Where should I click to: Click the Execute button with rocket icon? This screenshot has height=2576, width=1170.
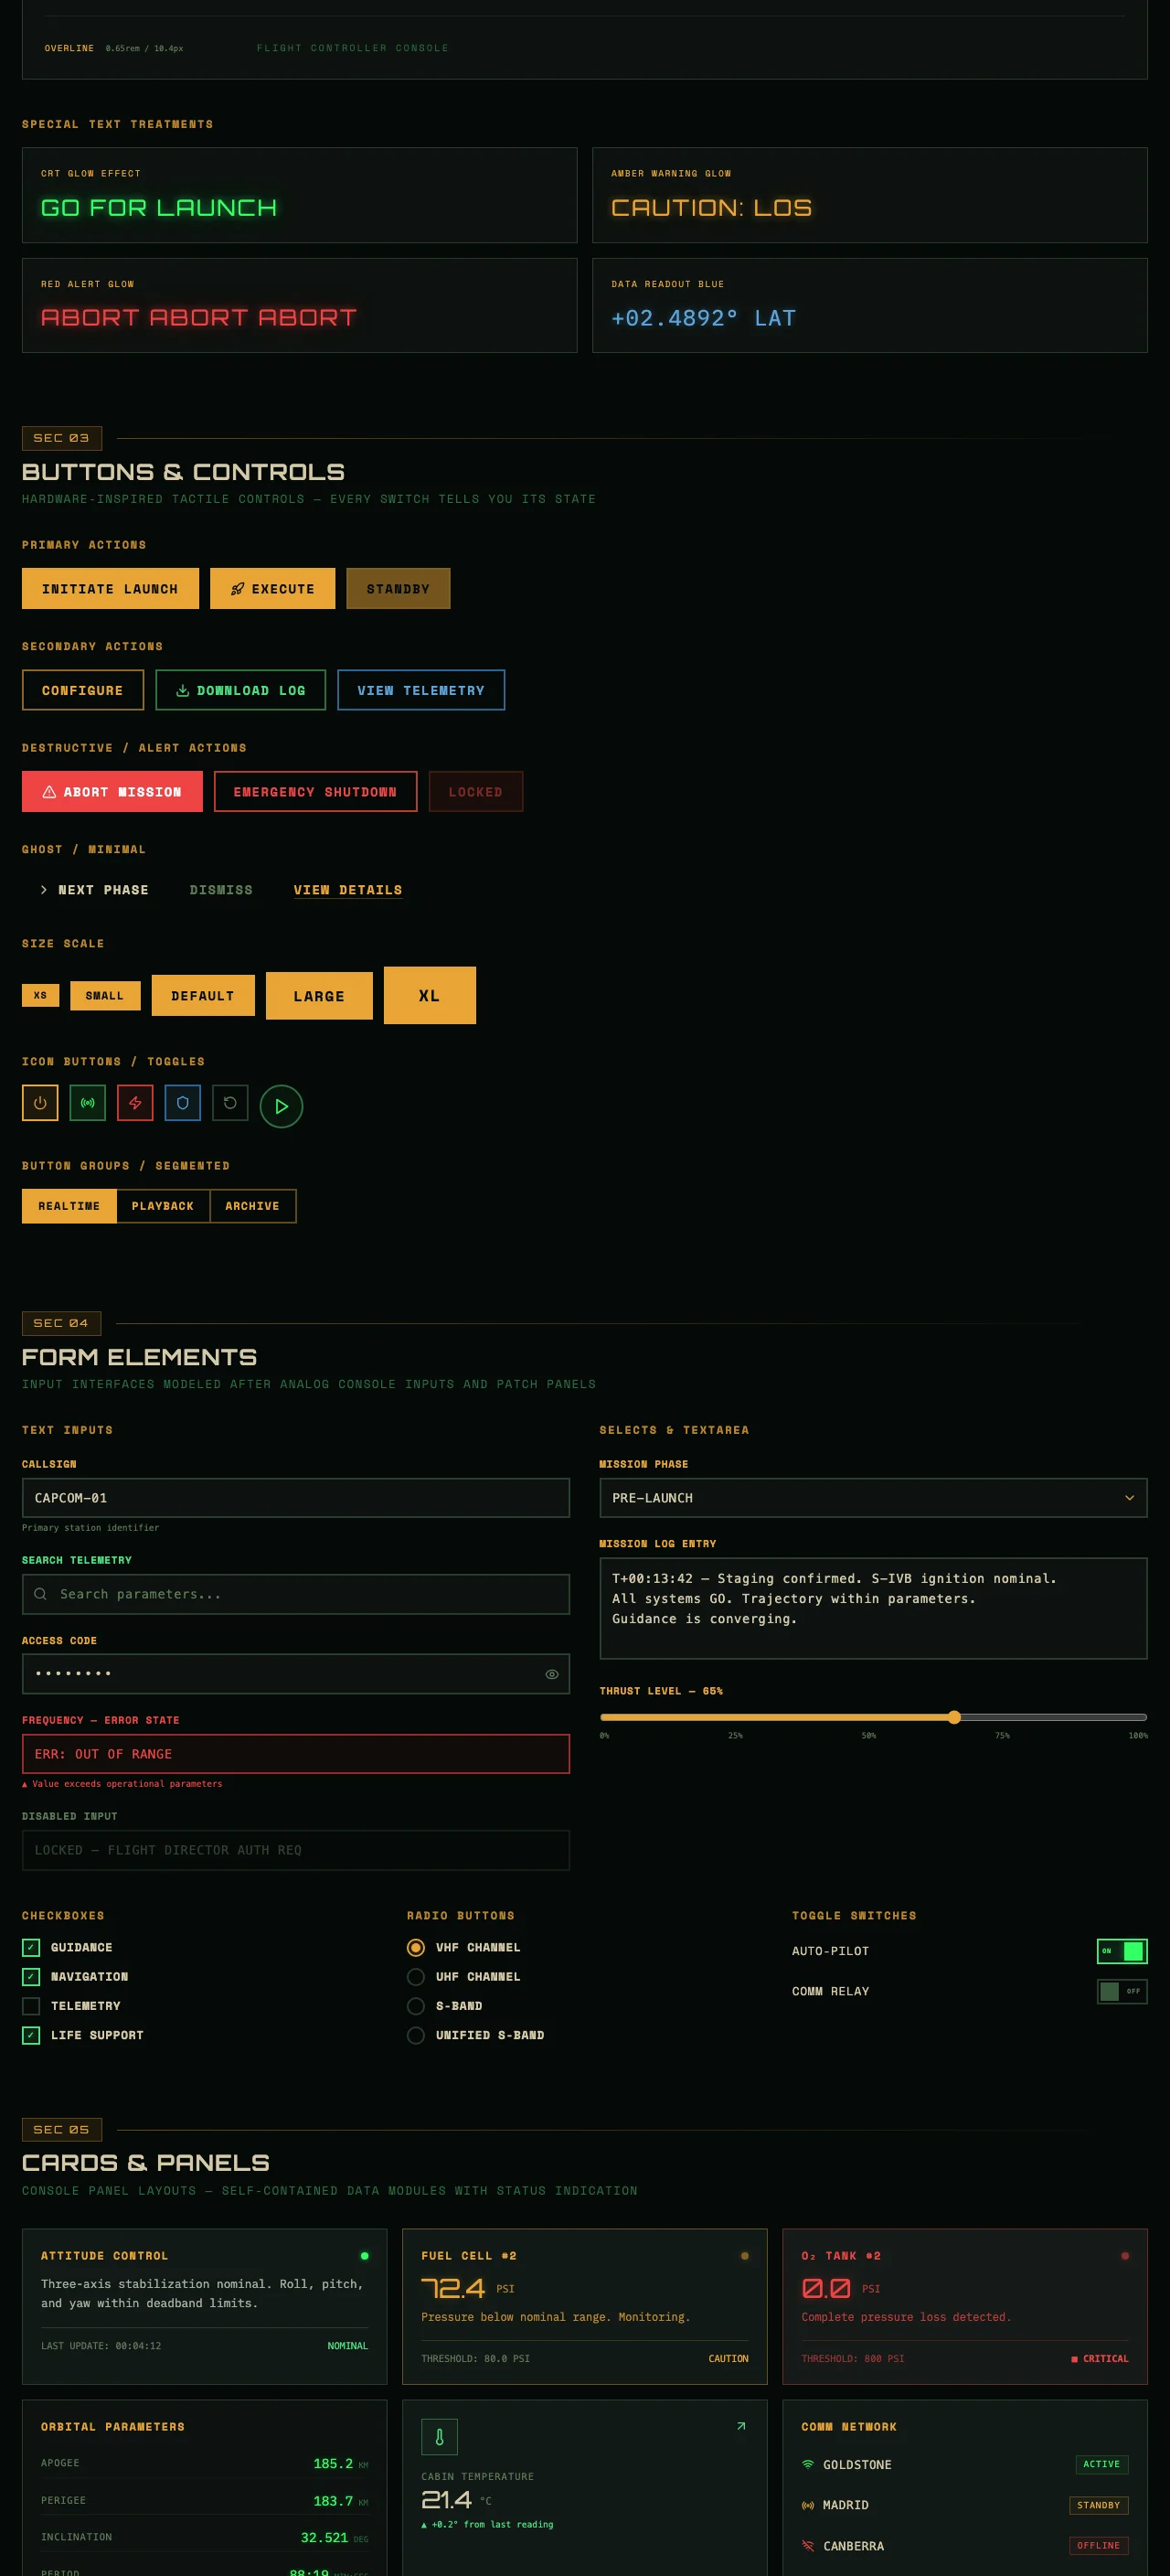[273, 589]
